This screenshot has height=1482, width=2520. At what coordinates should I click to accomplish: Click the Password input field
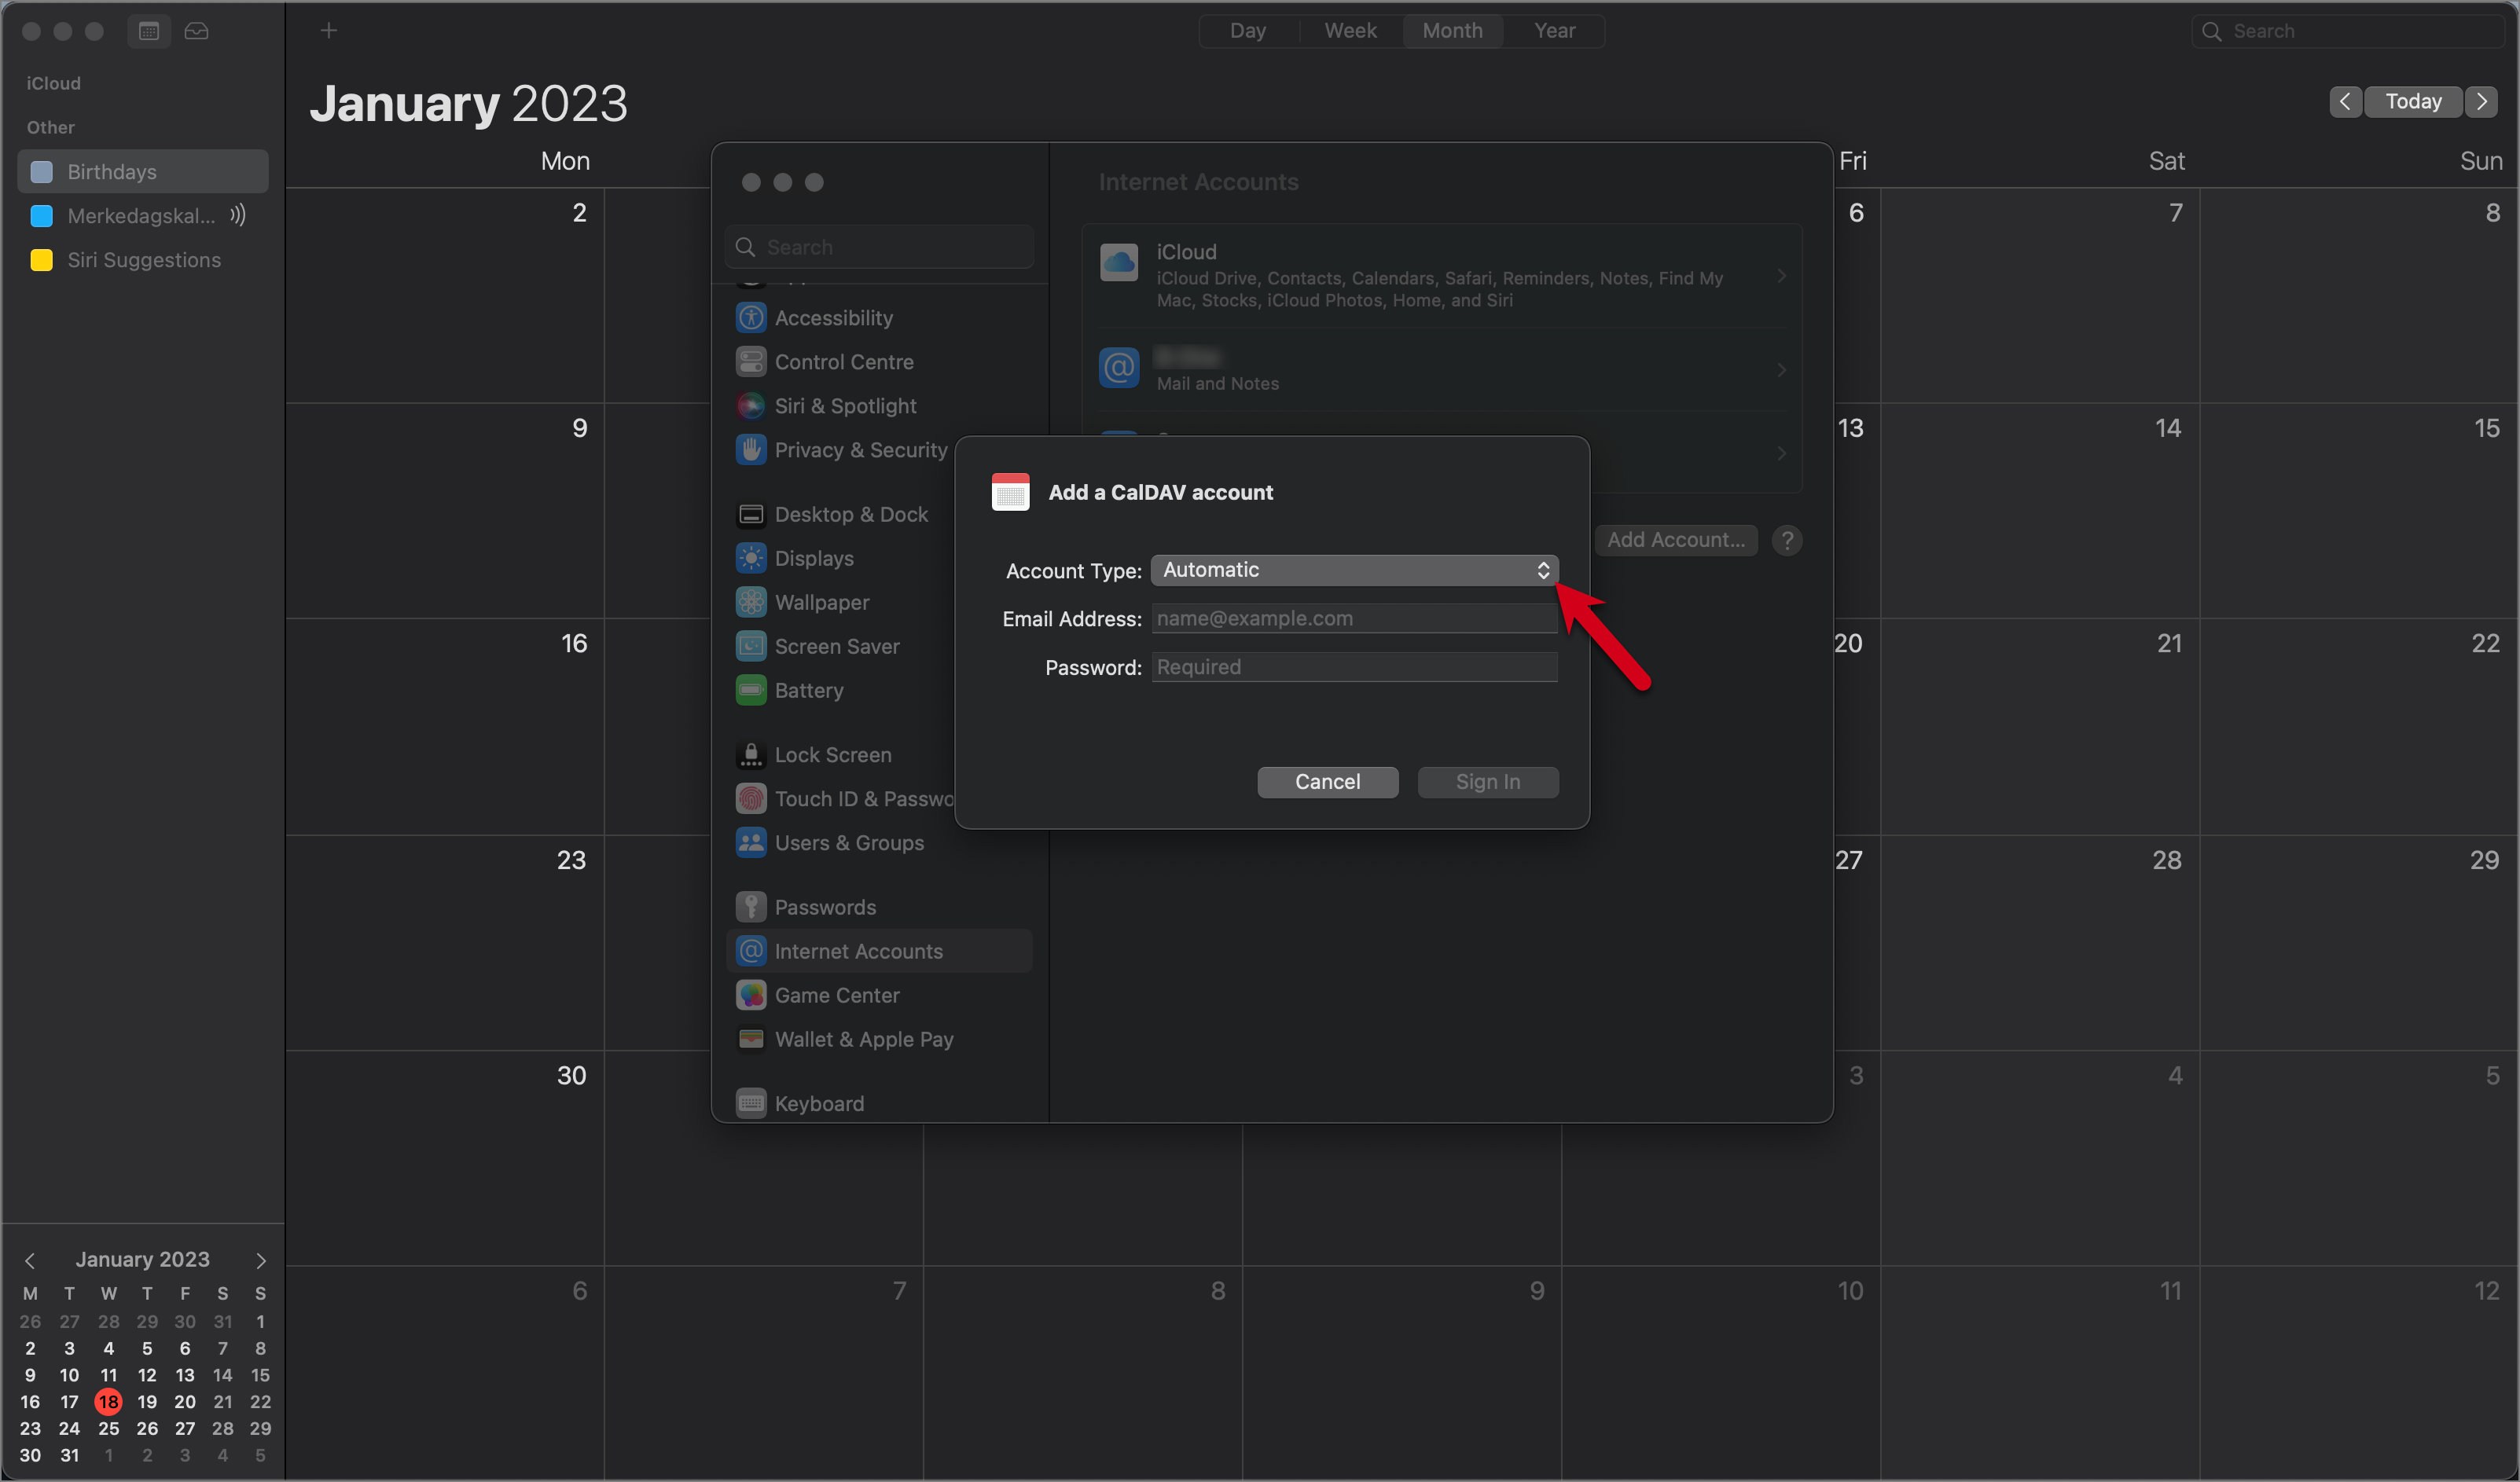click(1354, 667)
